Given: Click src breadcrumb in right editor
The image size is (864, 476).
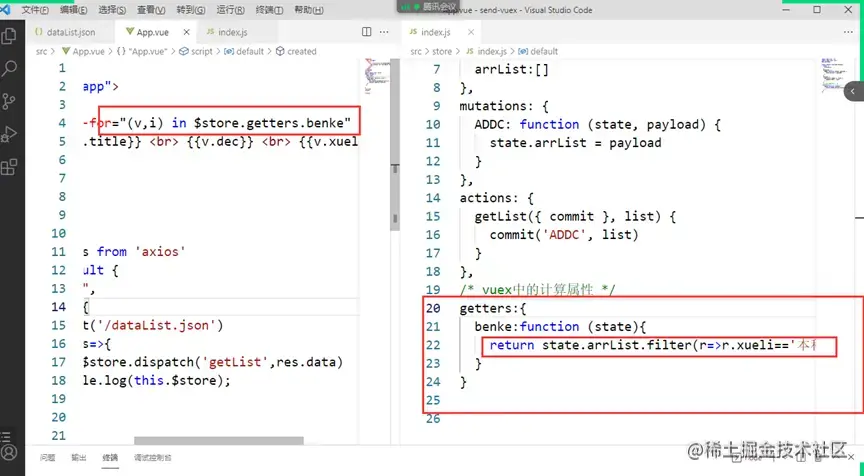Looking at the screenshot, I should pos(416,51).
